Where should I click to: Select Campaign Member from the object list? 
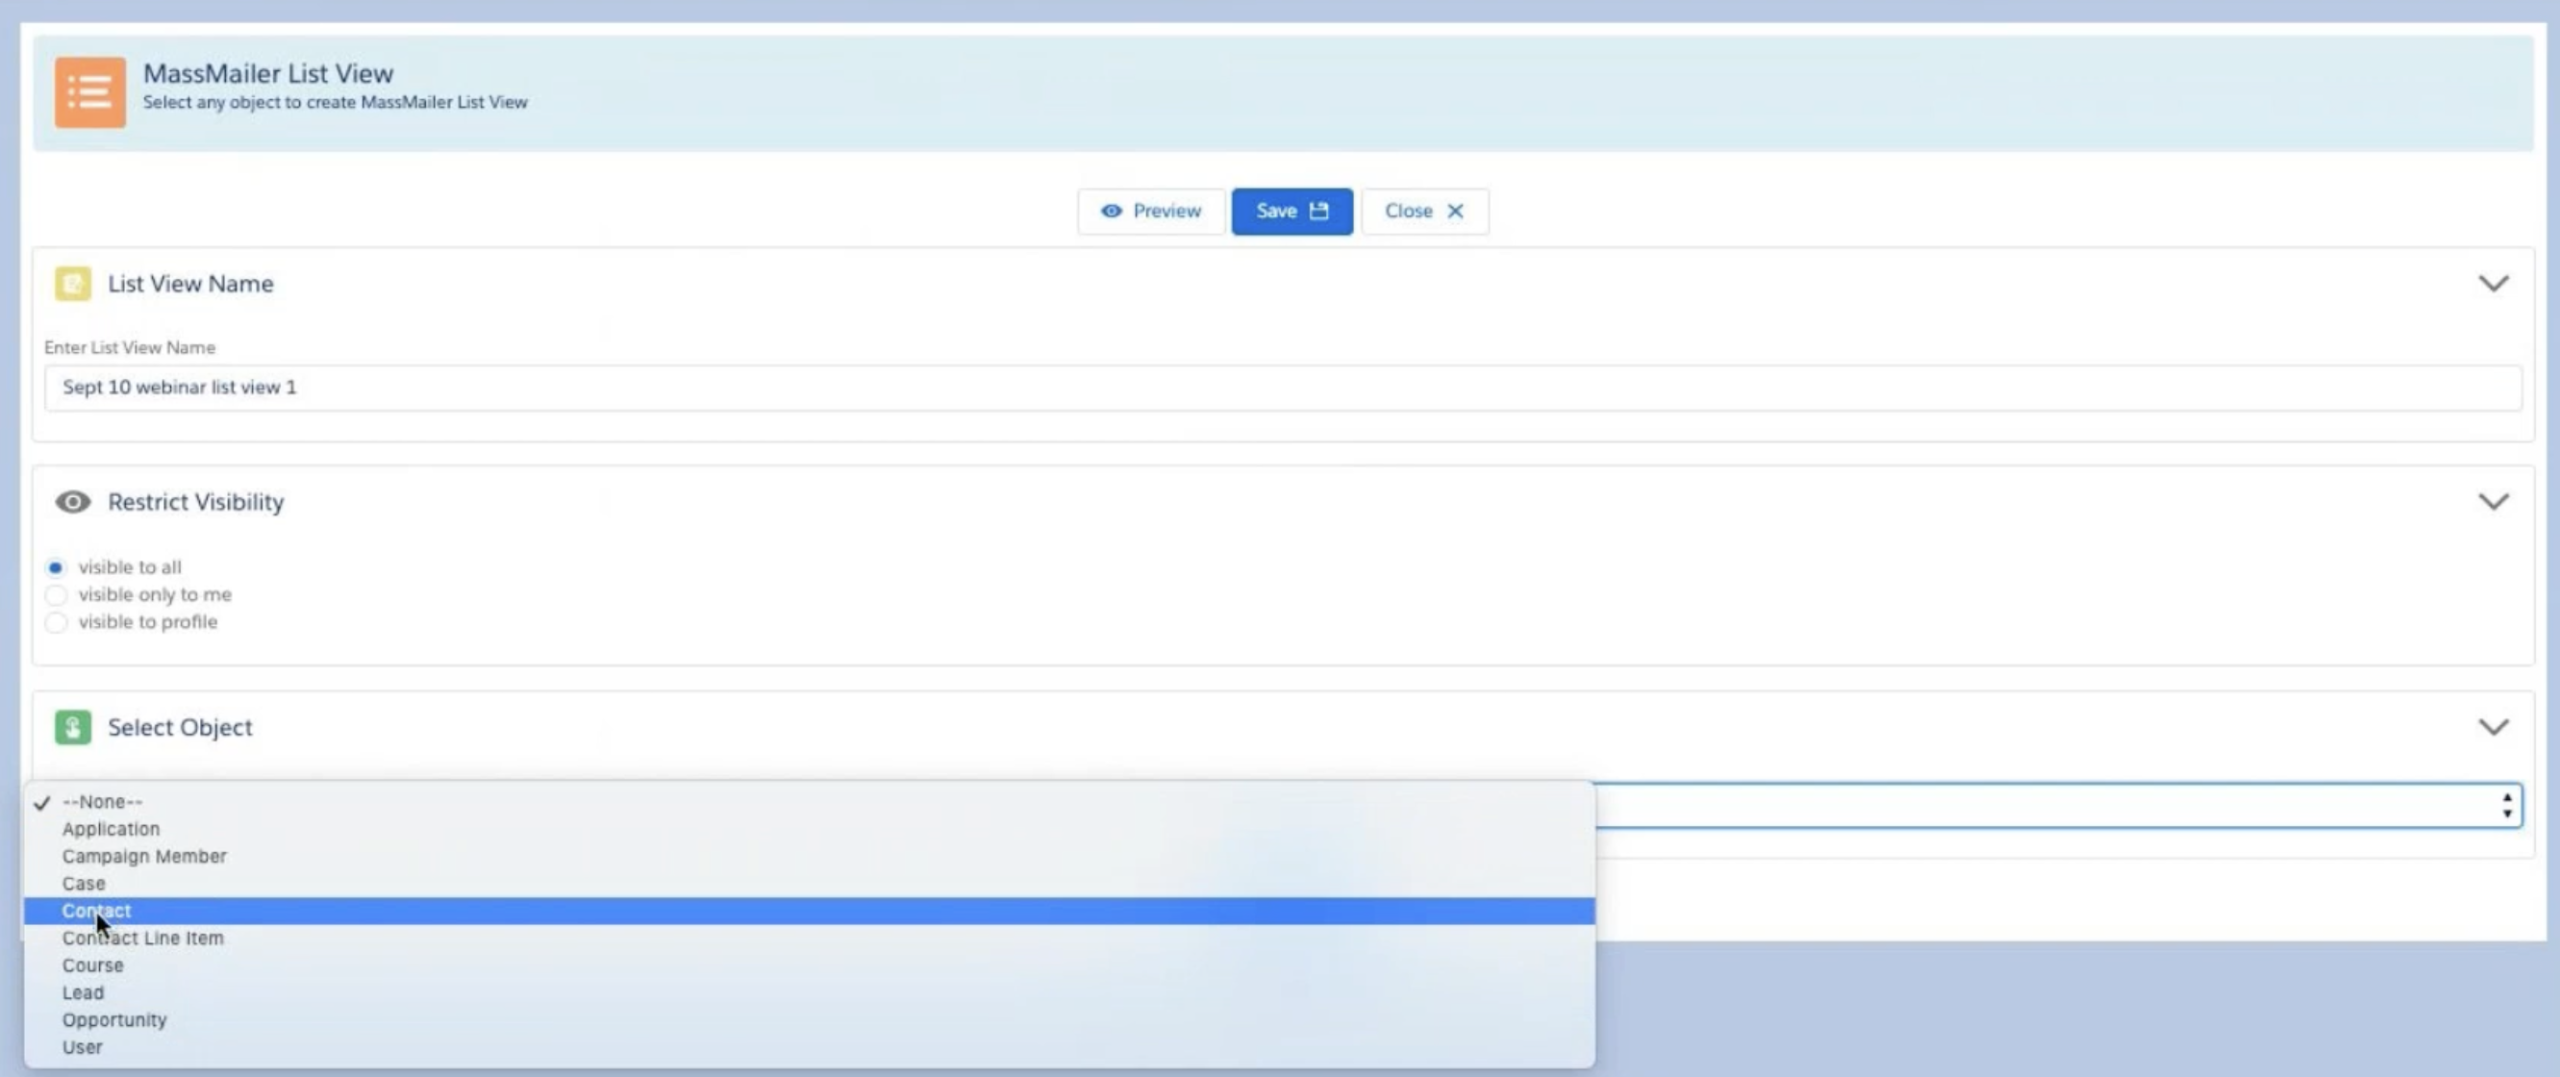point(809,856)
